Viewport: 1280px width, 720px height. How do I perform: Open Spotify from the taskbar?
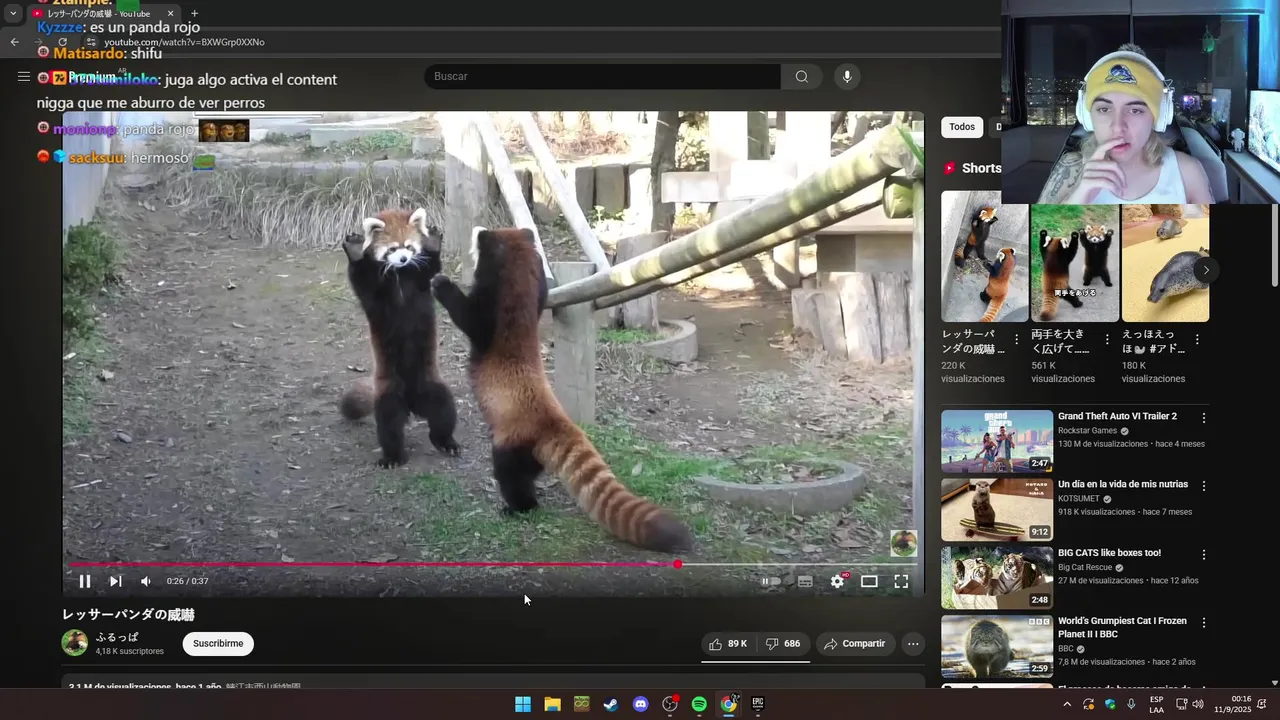699,704
